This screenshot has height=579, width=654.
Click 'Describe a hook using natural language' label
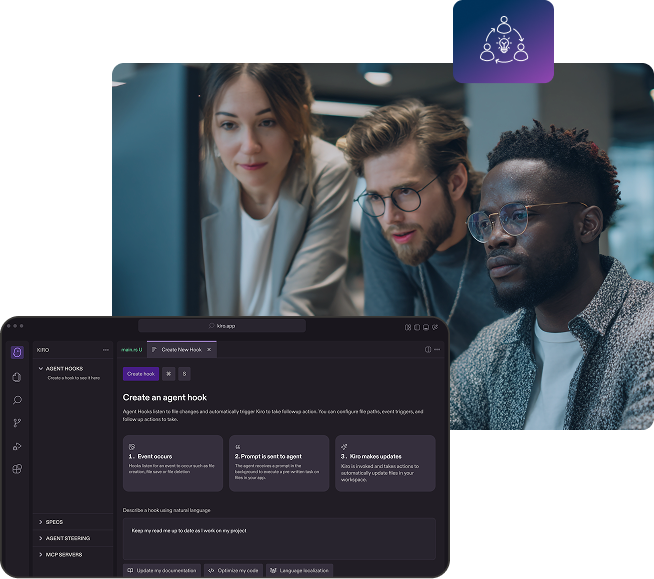166,510
